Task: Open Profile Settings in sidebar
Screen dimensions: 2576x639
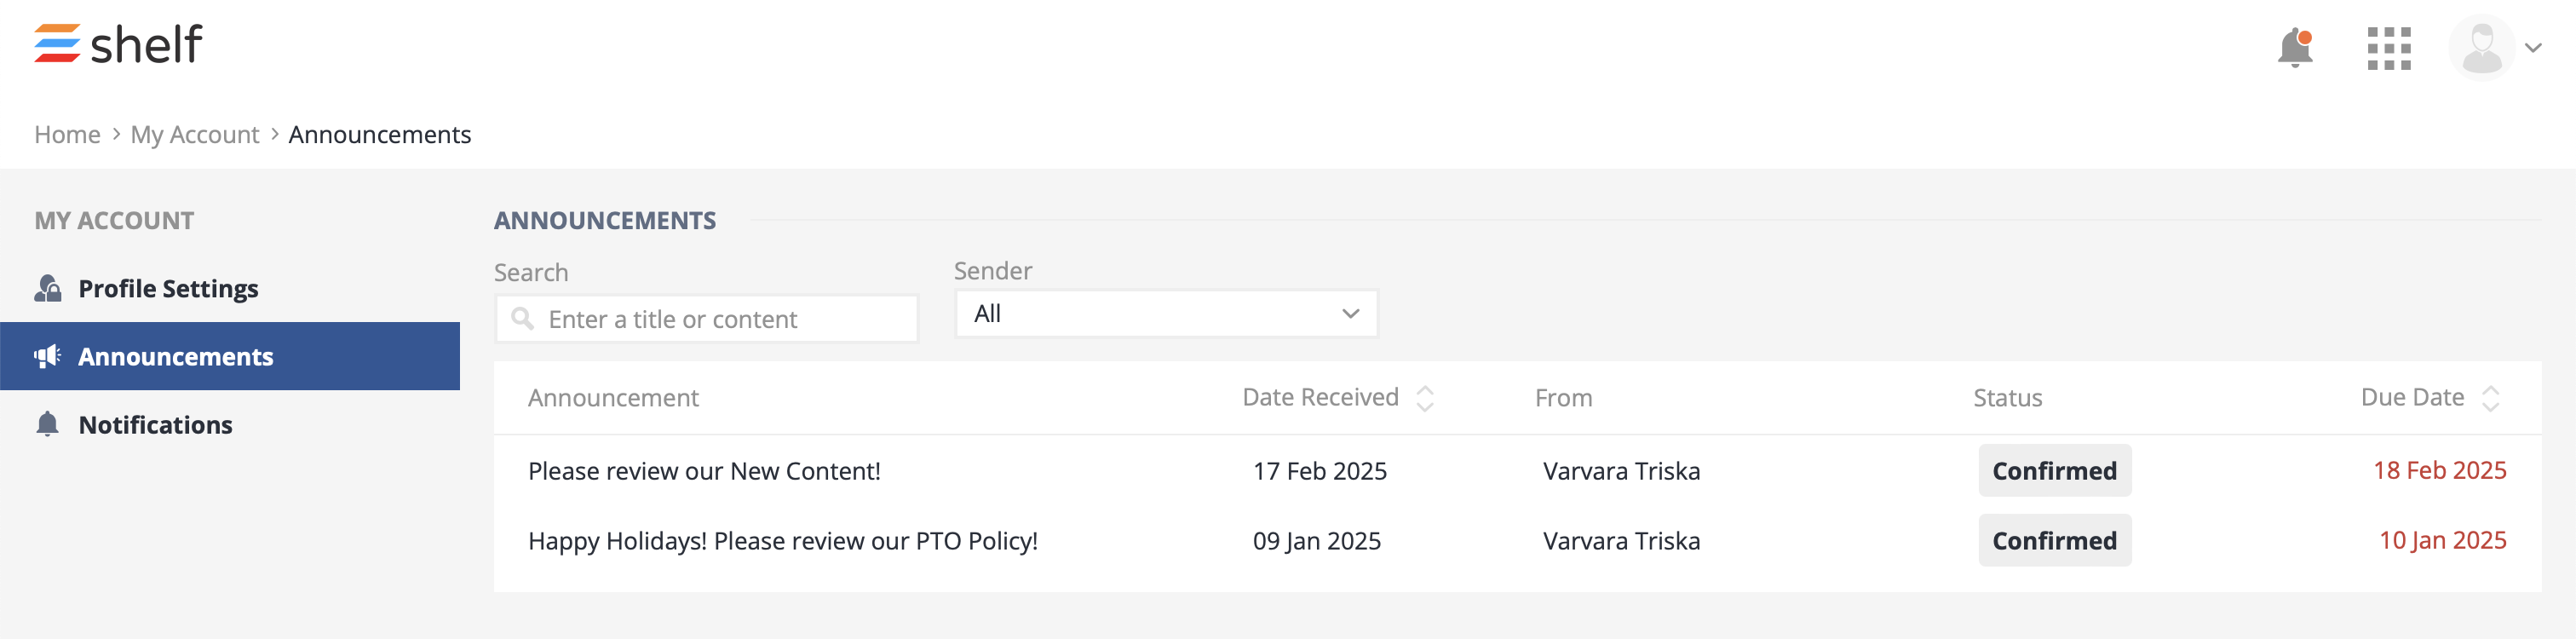Action: pos(168,288)
